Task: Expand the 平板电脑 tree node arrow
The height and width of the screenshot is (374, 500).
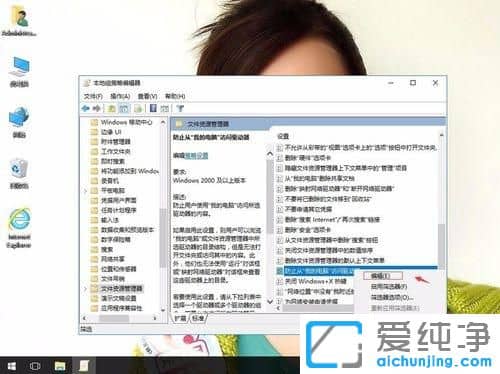Action: [85, 191]
